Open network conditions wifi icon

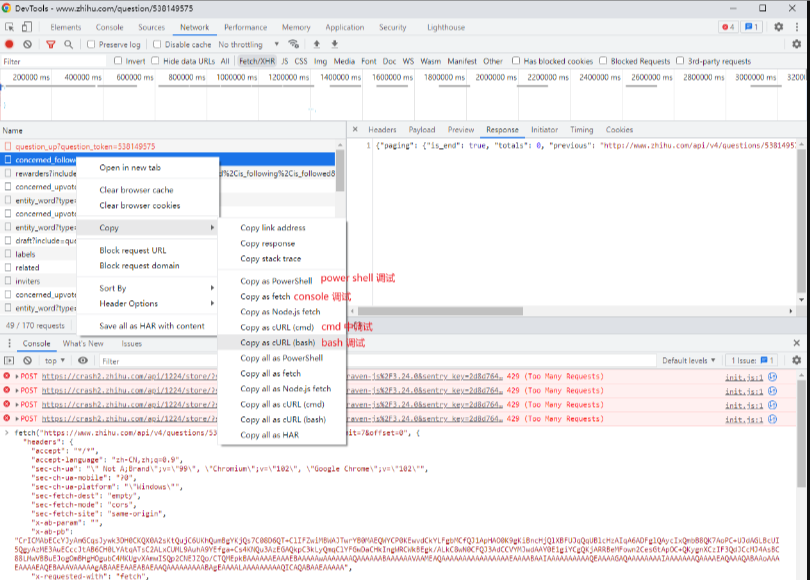click(x=293, y=44)
